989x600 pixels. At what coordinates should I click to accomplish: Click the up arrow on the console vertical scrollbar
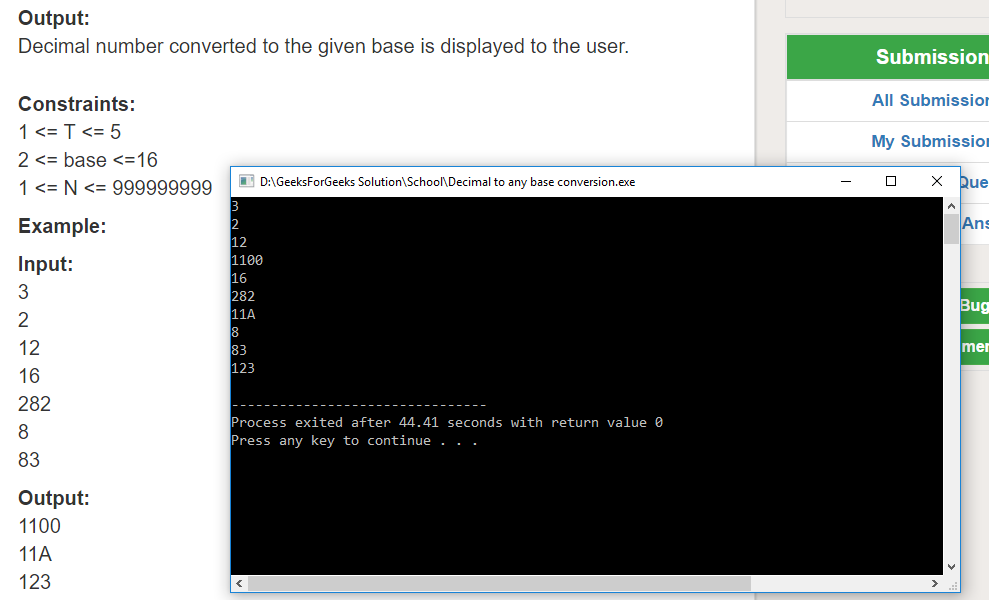(951, 203)
